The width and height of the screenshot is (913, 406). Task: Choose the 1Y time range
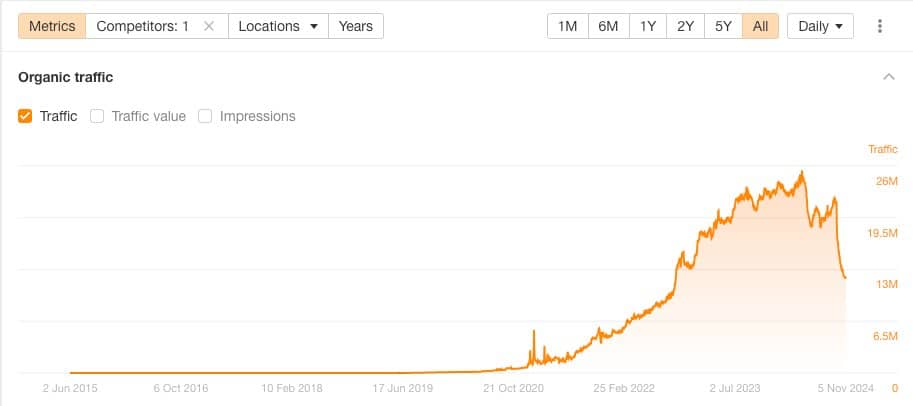point(647,26)
